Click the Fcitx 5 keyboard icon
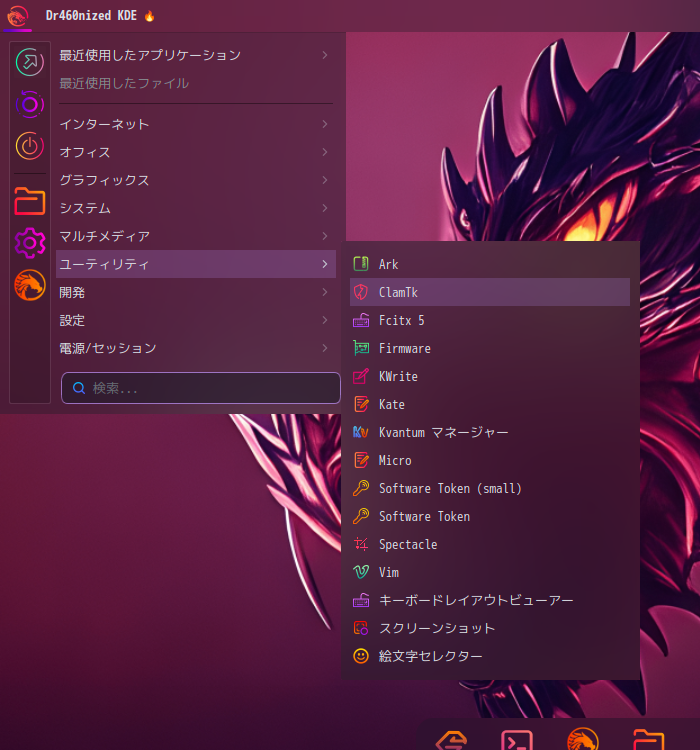700x750 pixels. 361,320
